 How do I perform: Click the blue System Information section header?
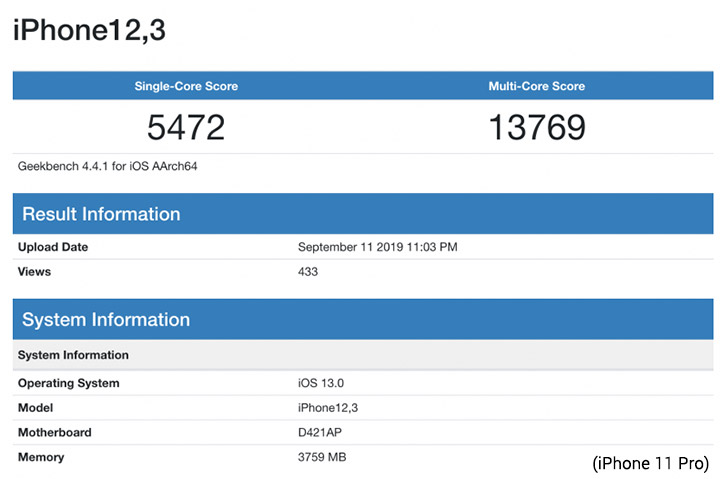click(x=363, y=319)
